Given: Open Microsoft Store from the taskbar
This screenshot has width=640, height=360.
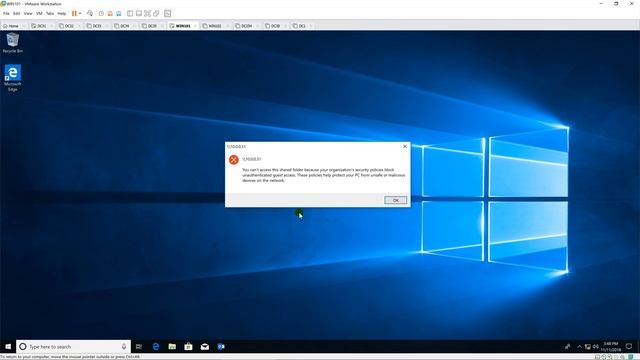Looking at the screenshot, I should (188, 347).
